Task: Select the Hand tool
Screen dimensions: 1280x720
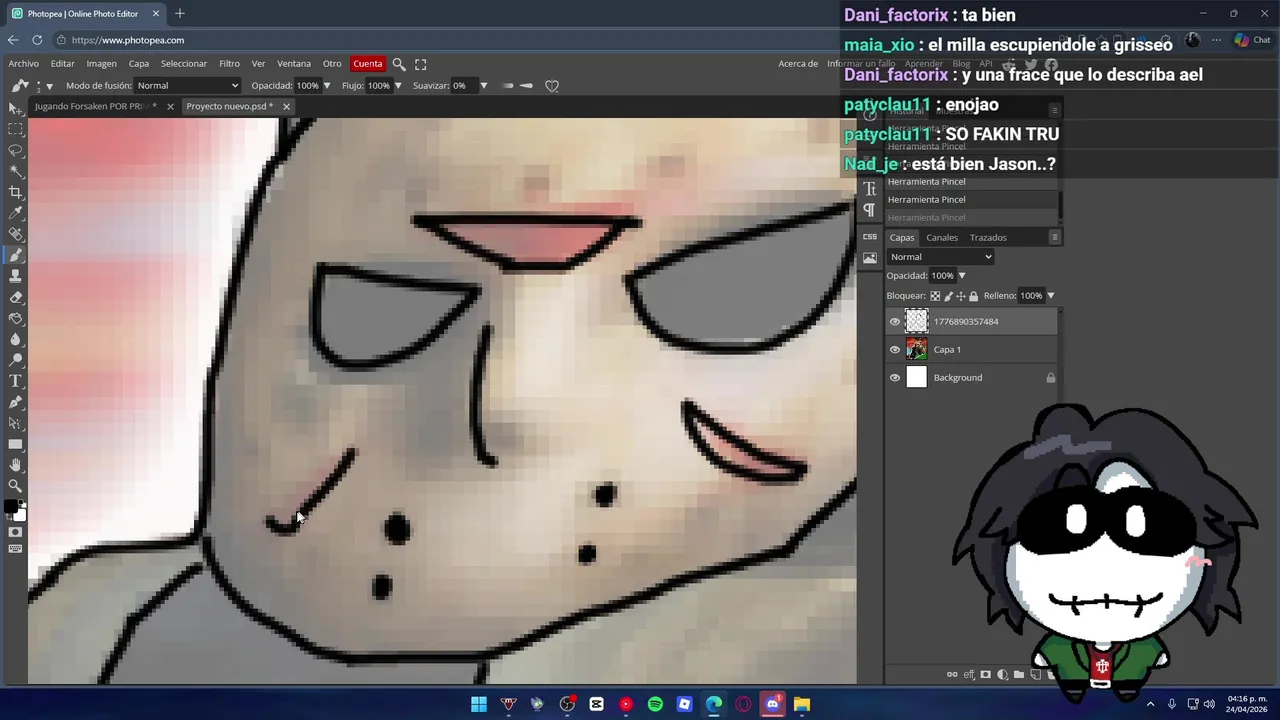Action: click(15, 465)
